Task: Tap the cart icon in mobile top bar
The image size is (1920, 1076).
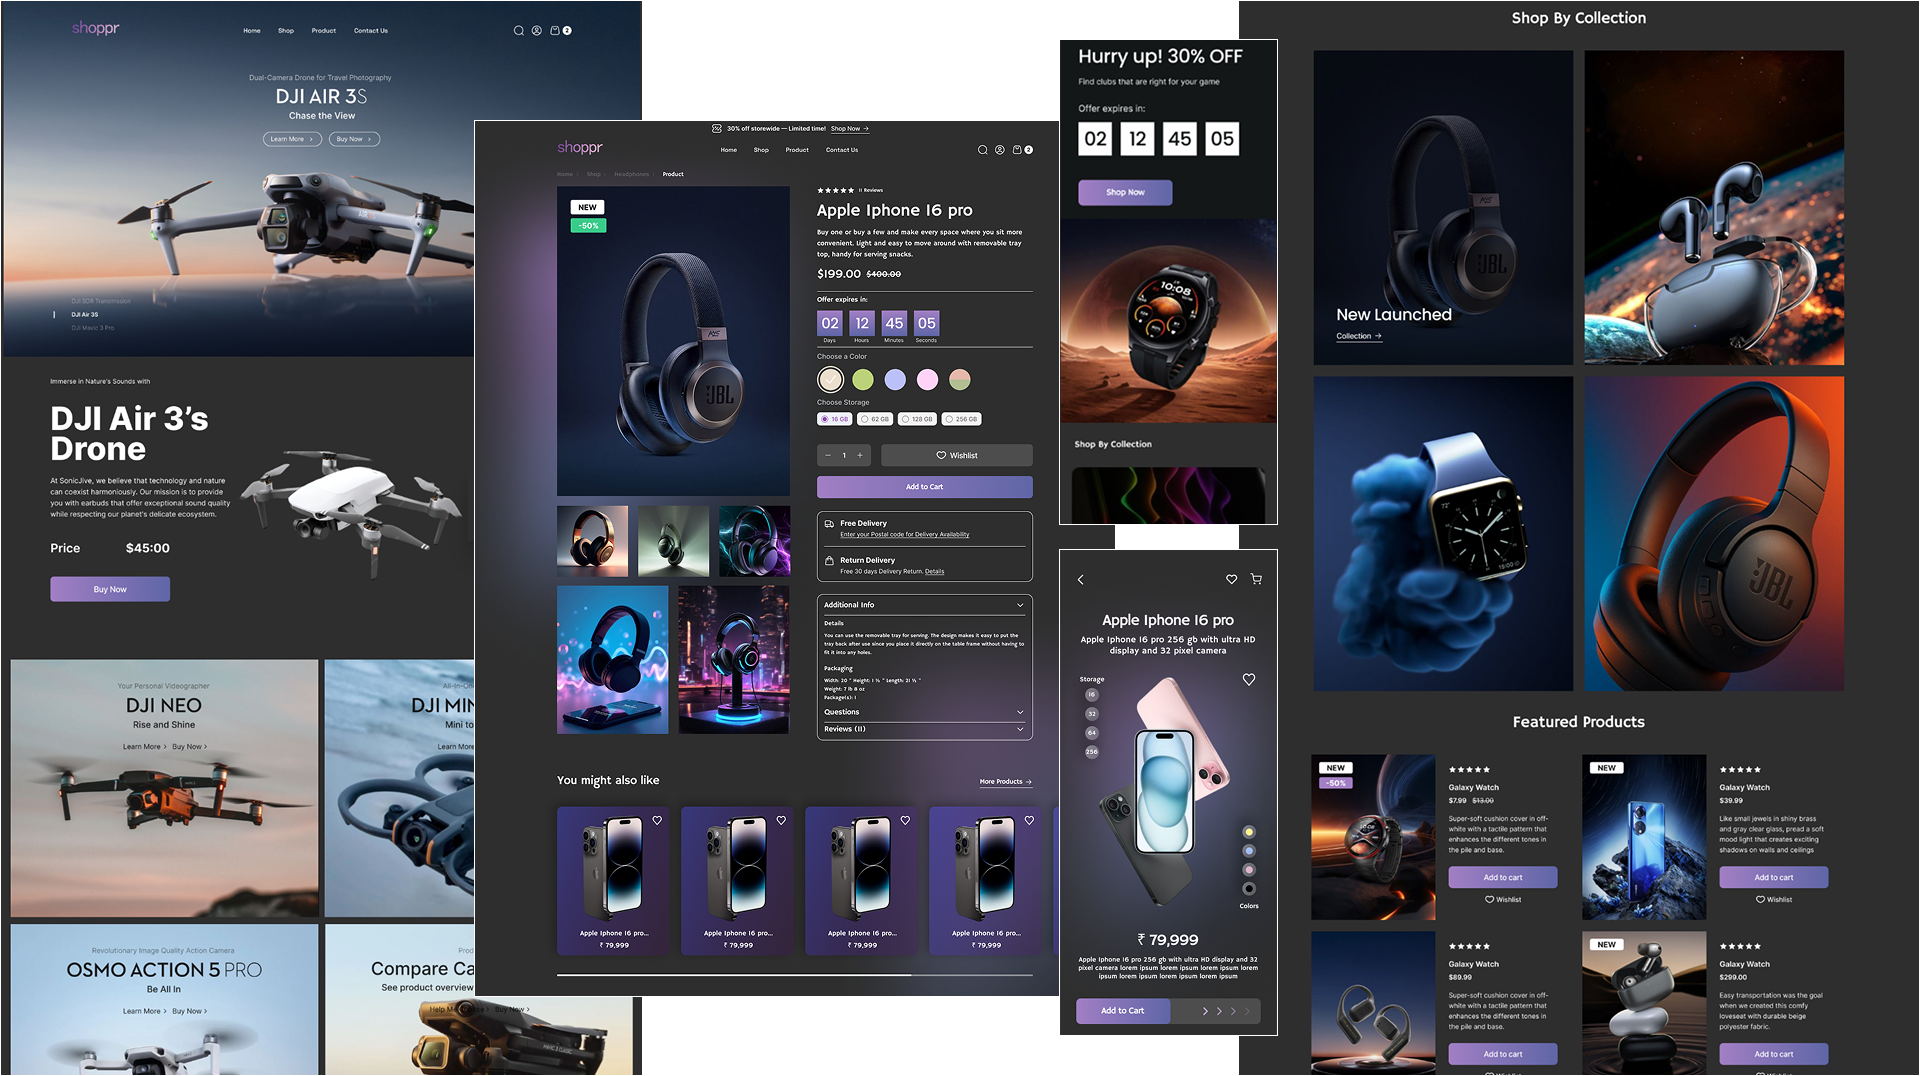Action: click(1257, 579)
